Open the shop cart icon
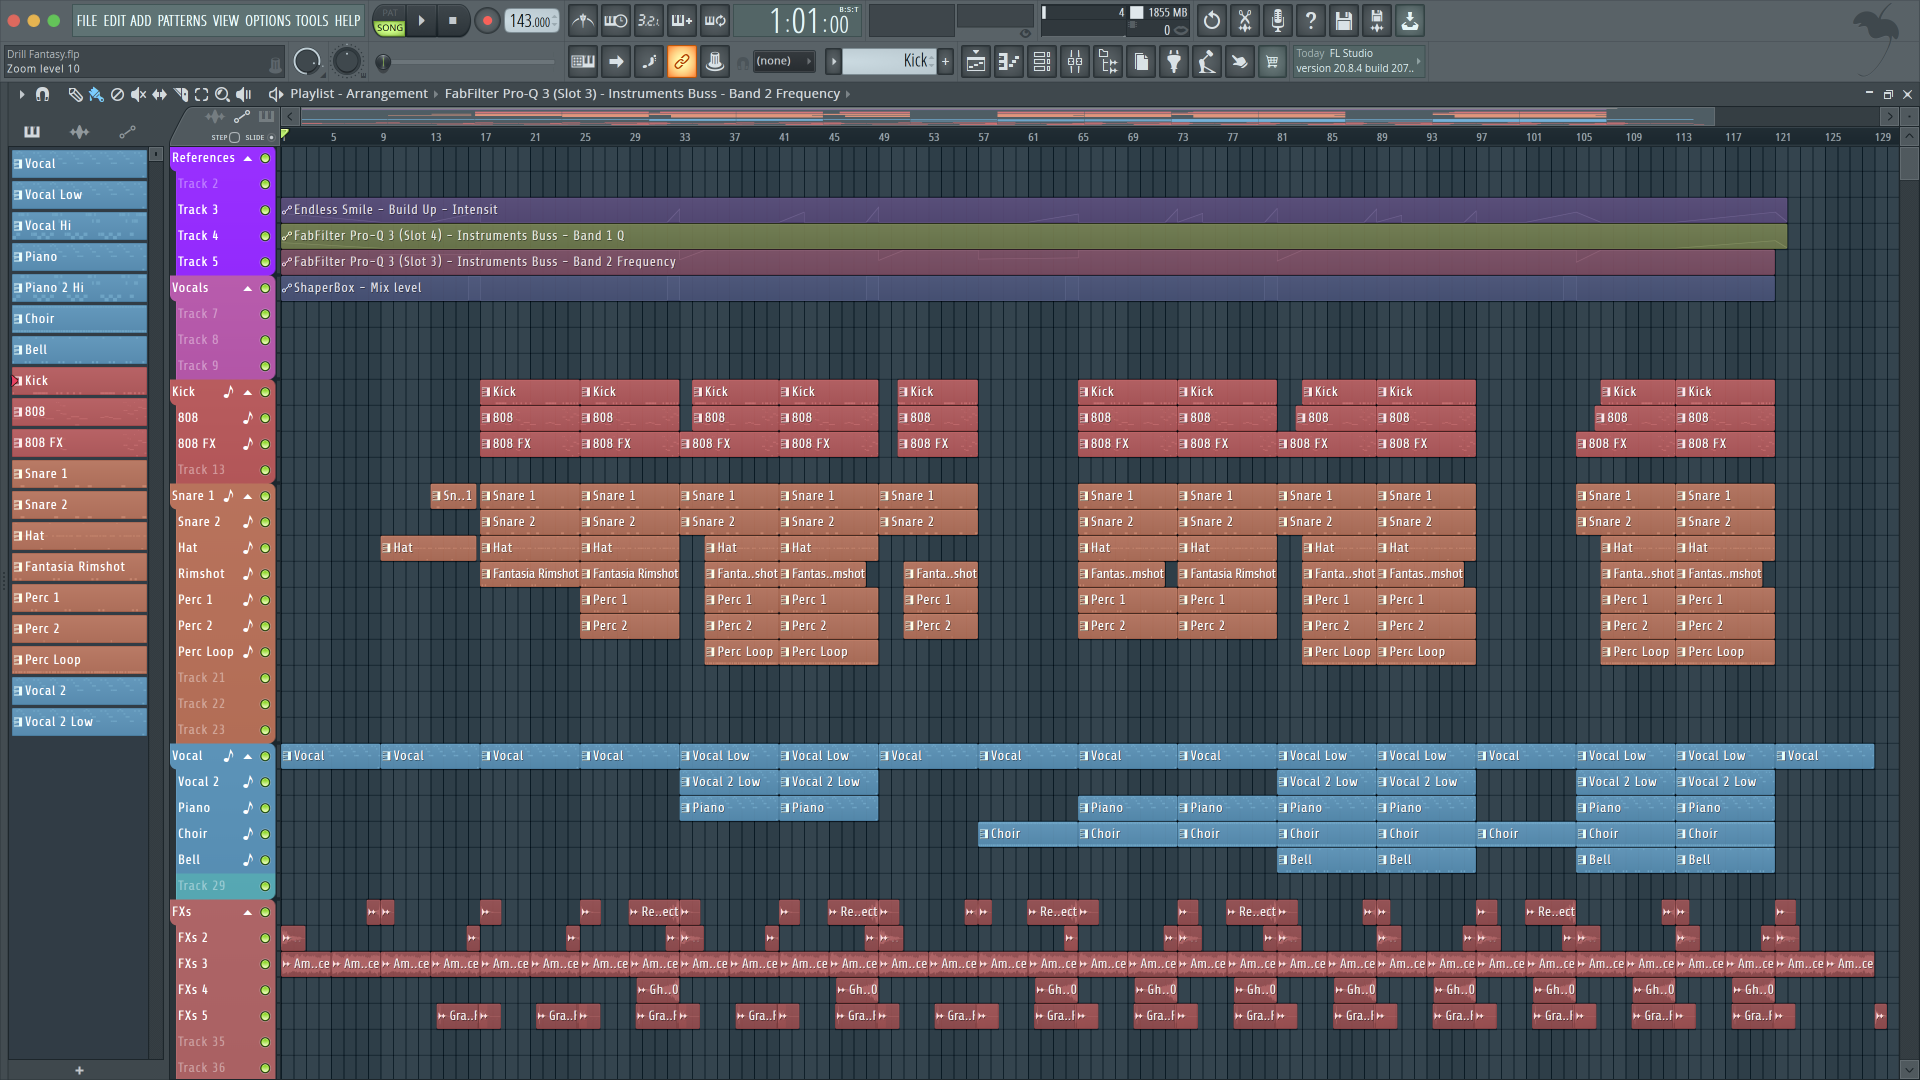Viewport: 1920px width, 1080px height. [x=1272, y=62]
